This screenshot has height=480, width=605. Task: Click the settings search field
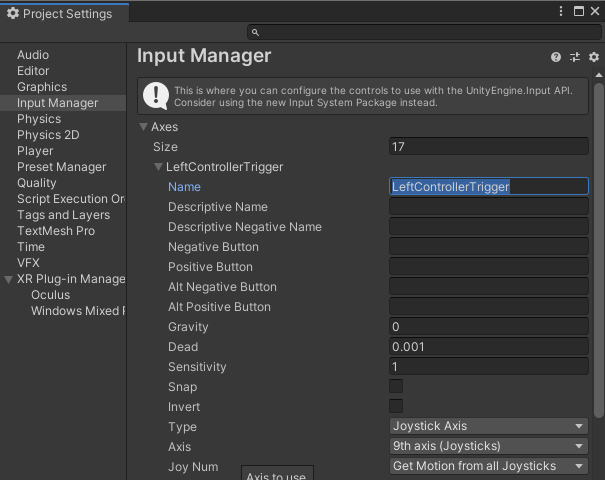tap(424, 32)
